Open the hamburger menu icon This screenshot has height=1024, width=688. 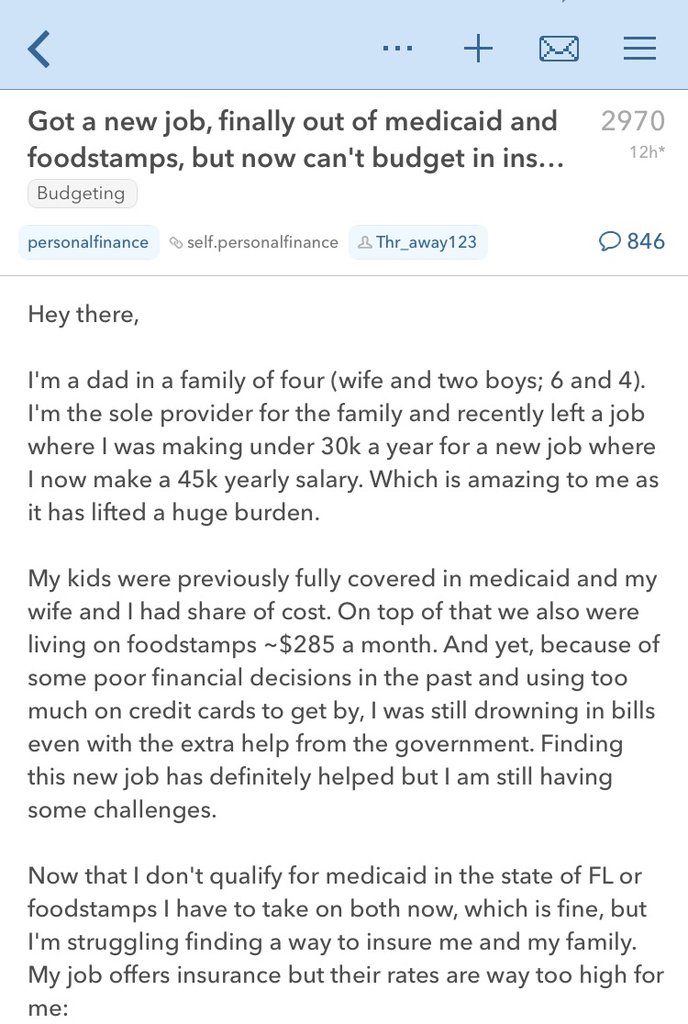(639, 48)
